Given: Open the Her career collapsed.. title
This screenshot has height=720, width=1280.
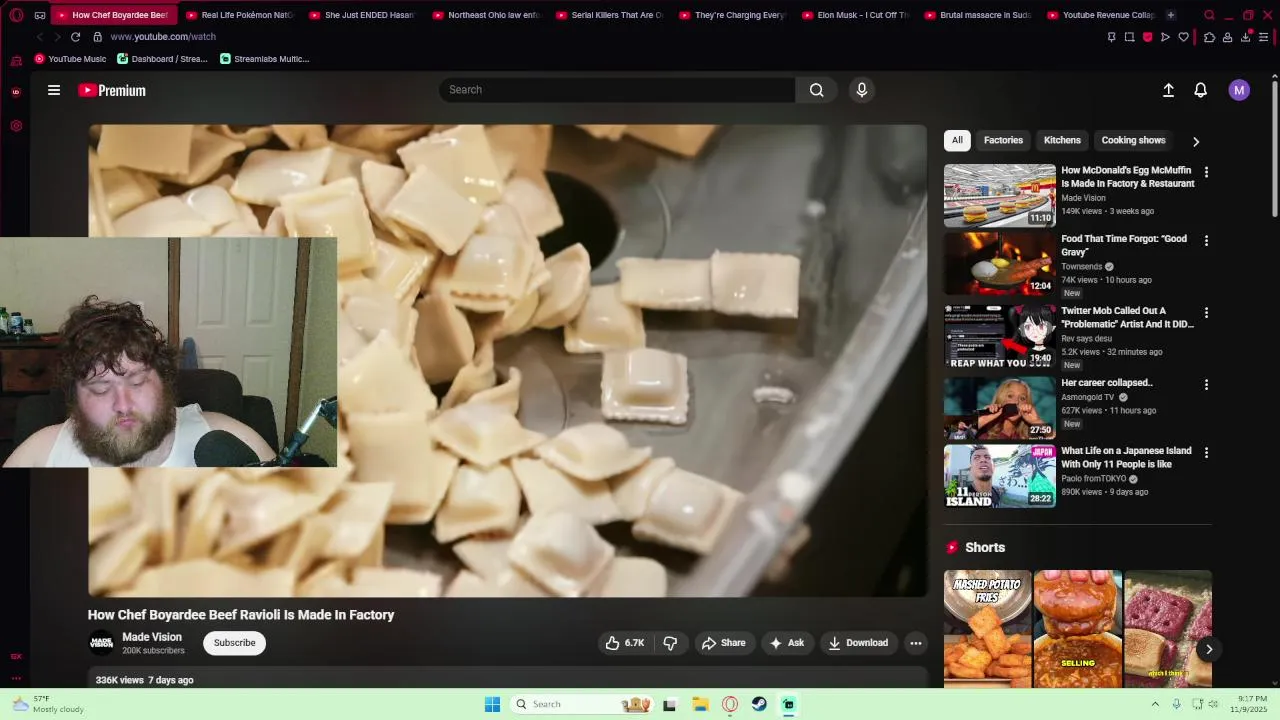Looking at the screenshot, I should (x=1106, y=383).
